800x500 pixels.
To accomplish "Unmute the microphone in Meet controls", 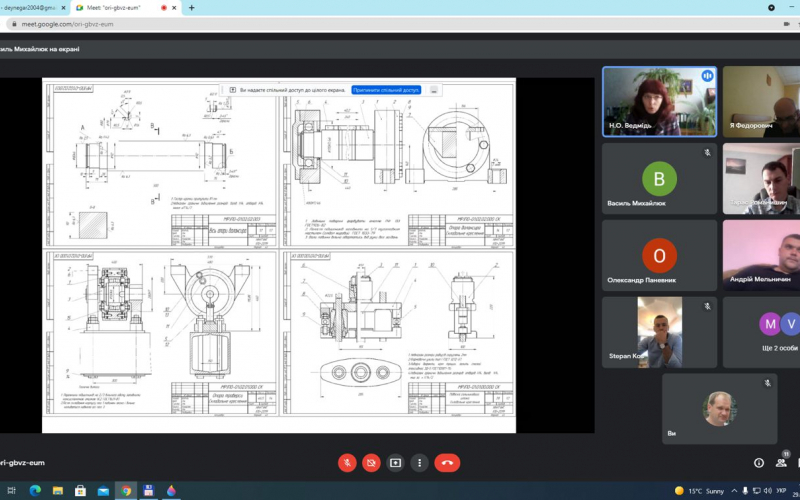I will (x=347, y=463).
